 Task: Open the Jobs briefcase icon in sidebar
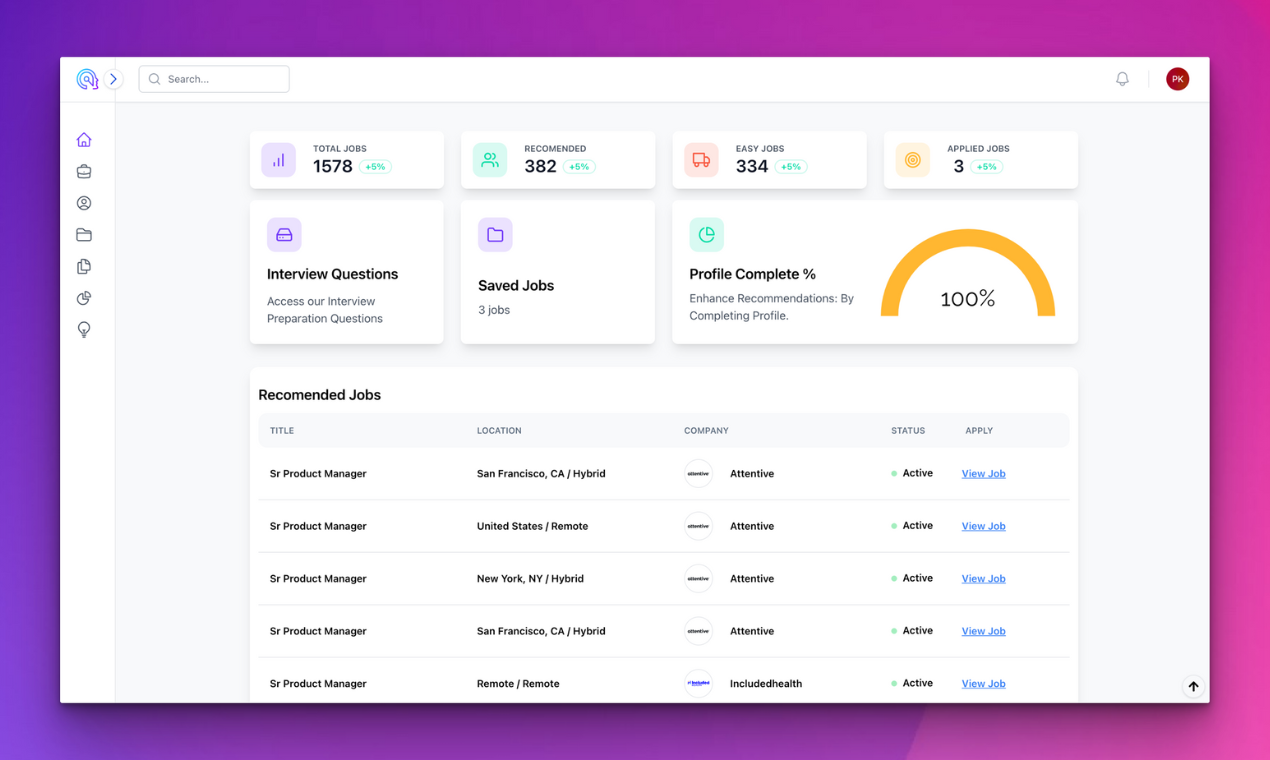[x=84, y=171]
